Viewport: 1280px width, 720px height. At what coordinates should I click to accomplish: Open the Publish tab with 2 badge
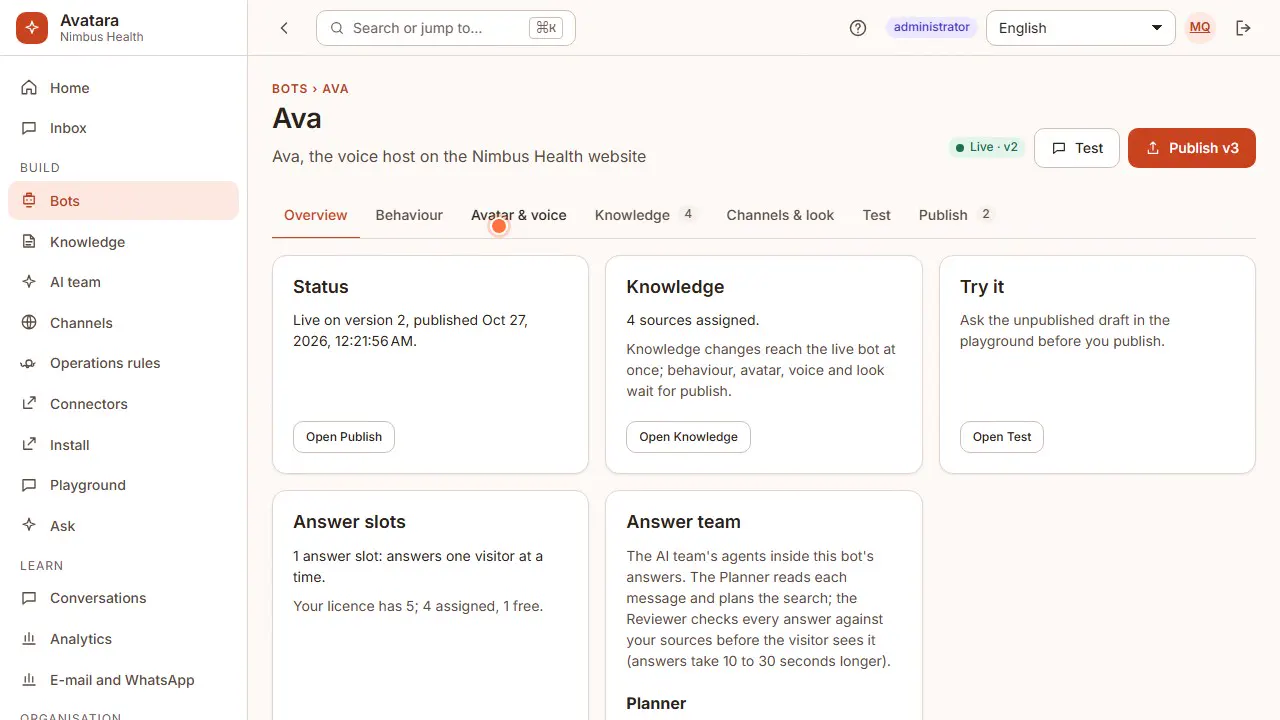coord(955,215)
